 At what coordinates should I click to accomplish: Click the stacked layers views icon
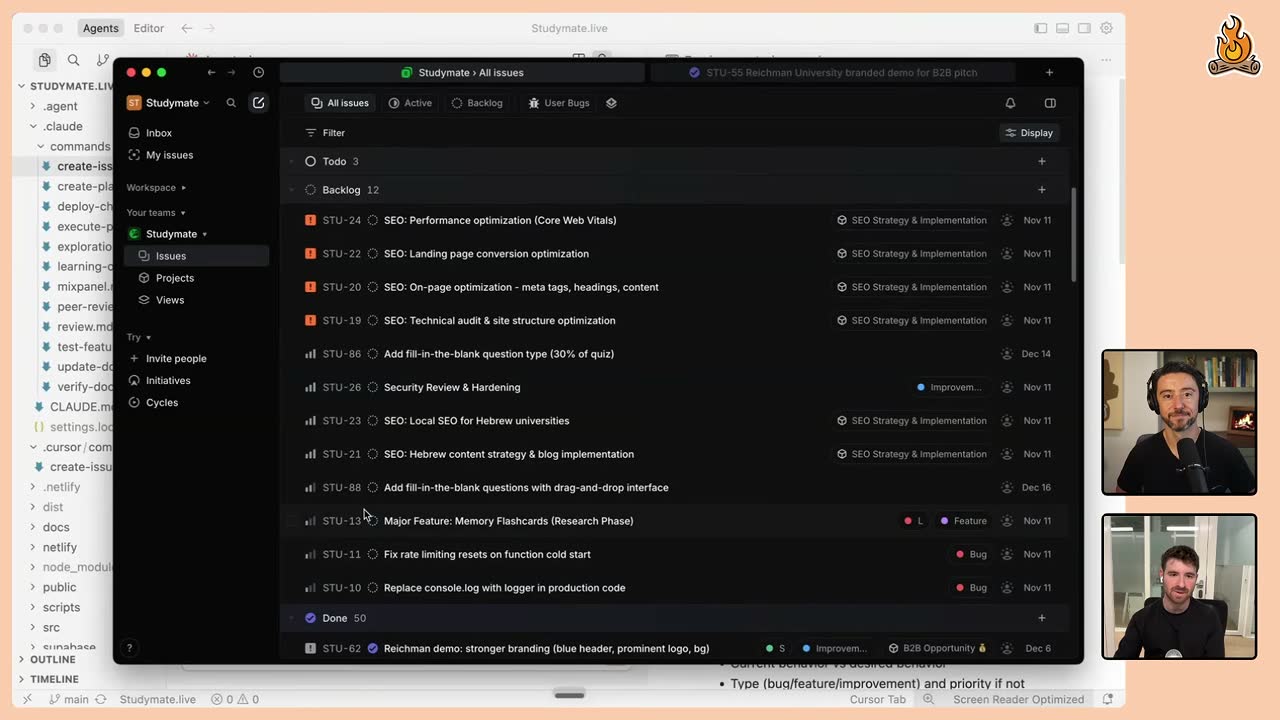[x=611, y=103]
